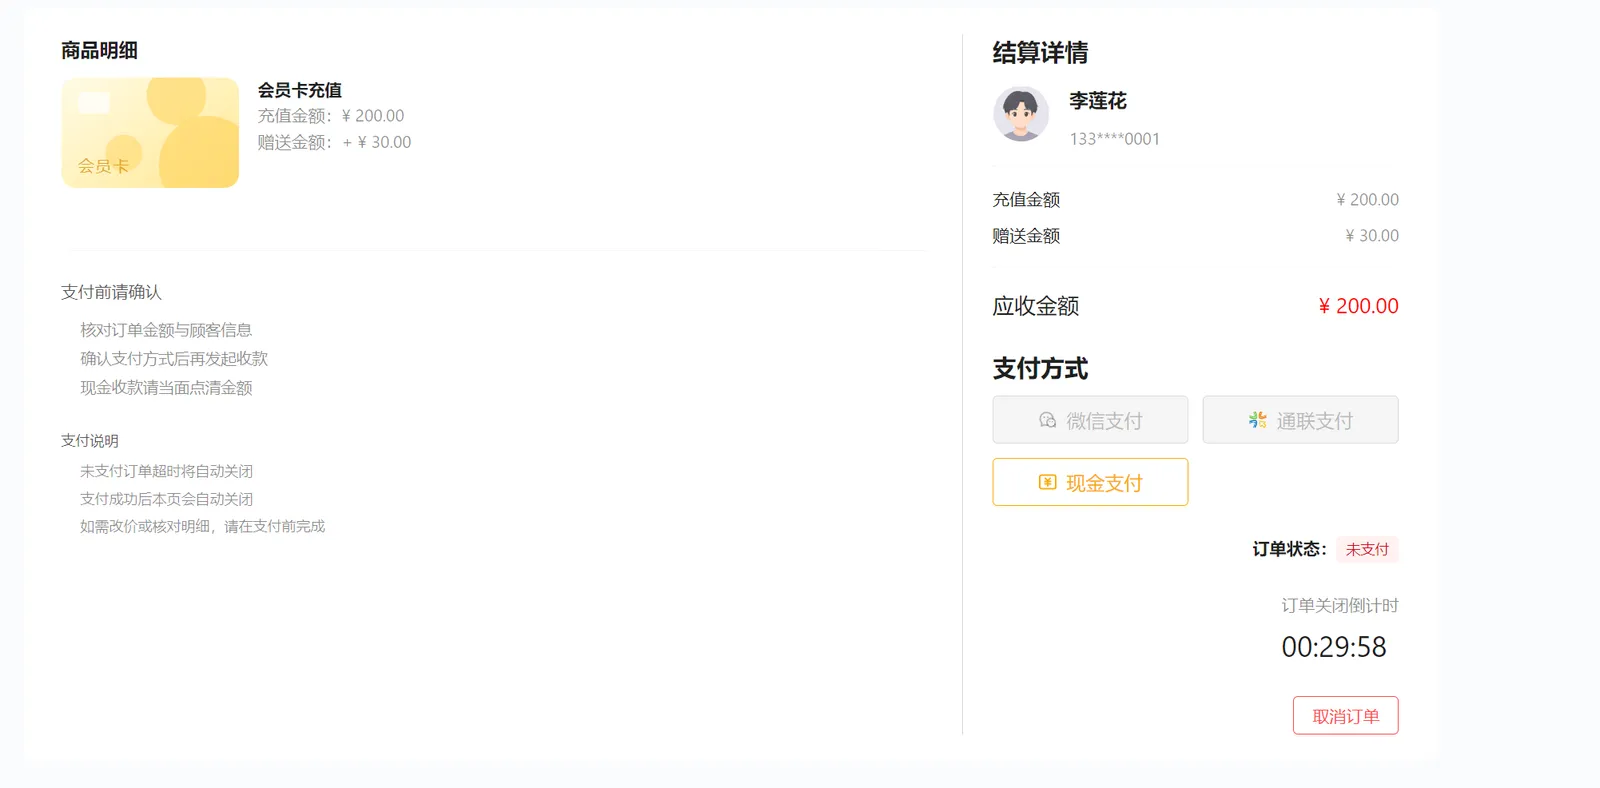Click the 支付前请确认 heading
The height and width of the screenshot is (788, 1600).
(x=111, y=292)
